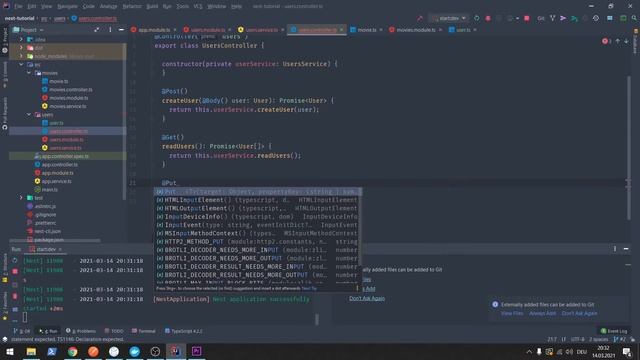The height and width of the screenshot is (360, 640).
Task: Select HTTP2_METHOD_PUT completion suggestion
Action: click(x=257, y=242)
